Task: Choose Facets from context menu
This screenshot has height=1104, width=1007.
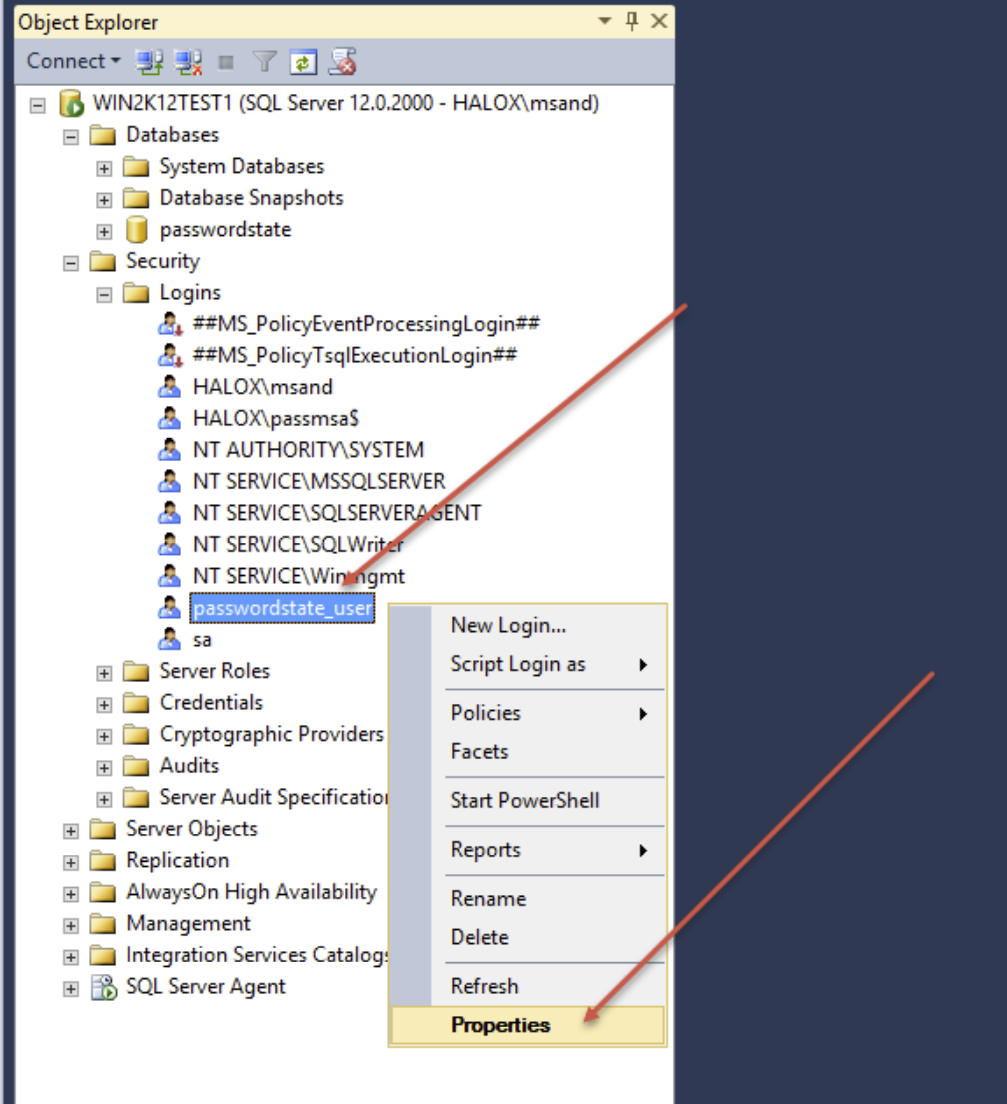Action: 528,751
